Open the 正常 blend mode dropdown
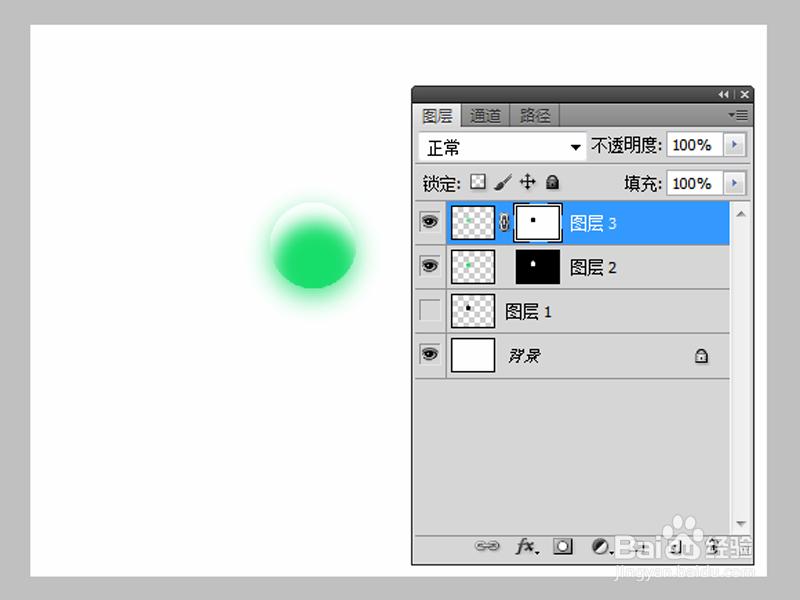 tap(502, 147)
